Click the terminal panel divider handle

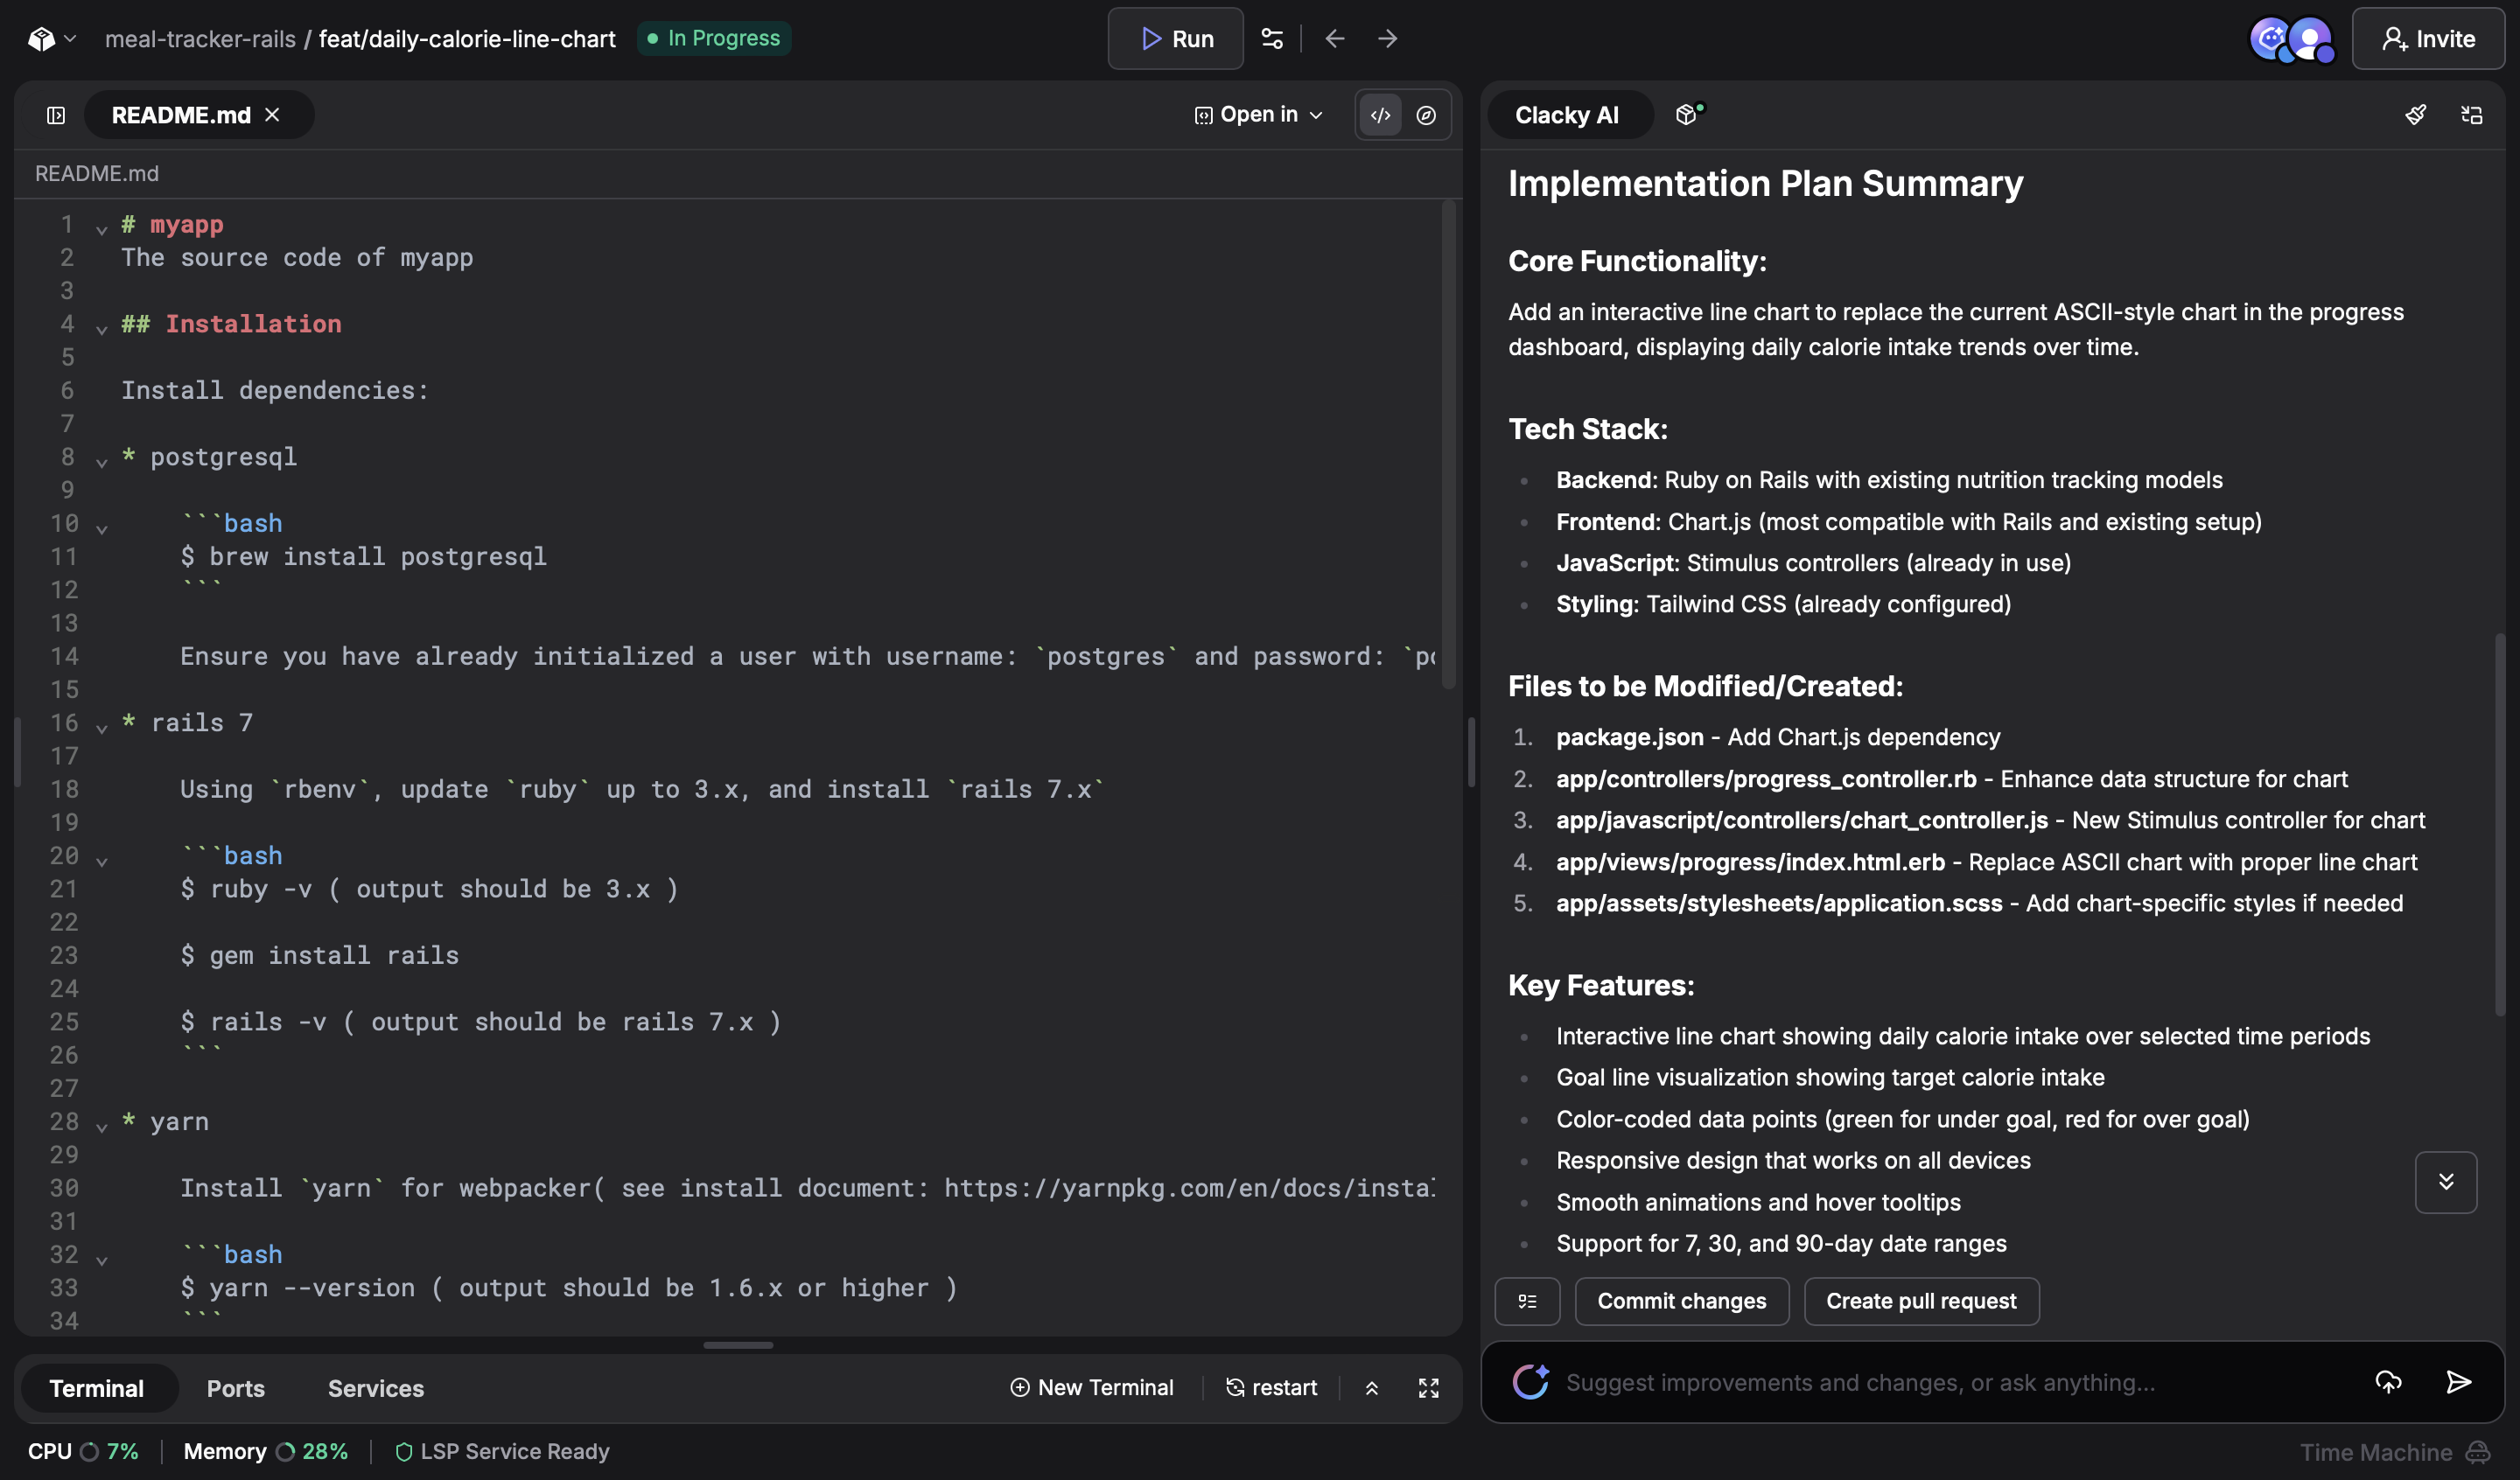point(738,1345)
